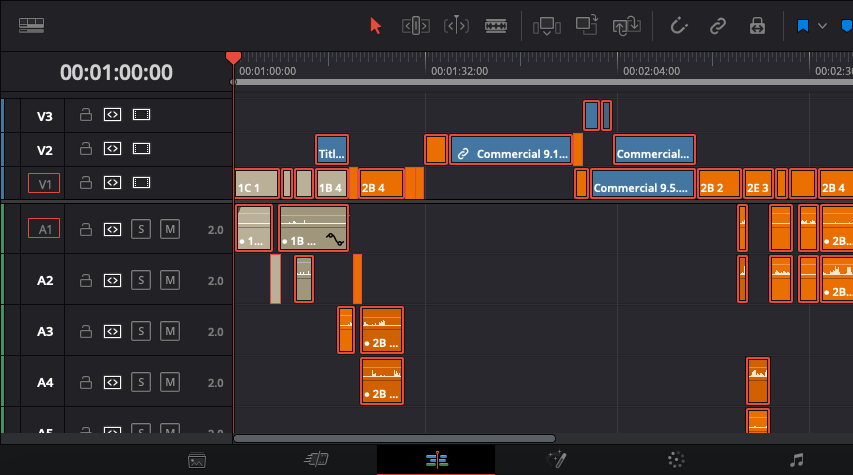The width and height of the screenshot is (853, 475).
Task: Open the timeline view options icon
Action: 31,25
